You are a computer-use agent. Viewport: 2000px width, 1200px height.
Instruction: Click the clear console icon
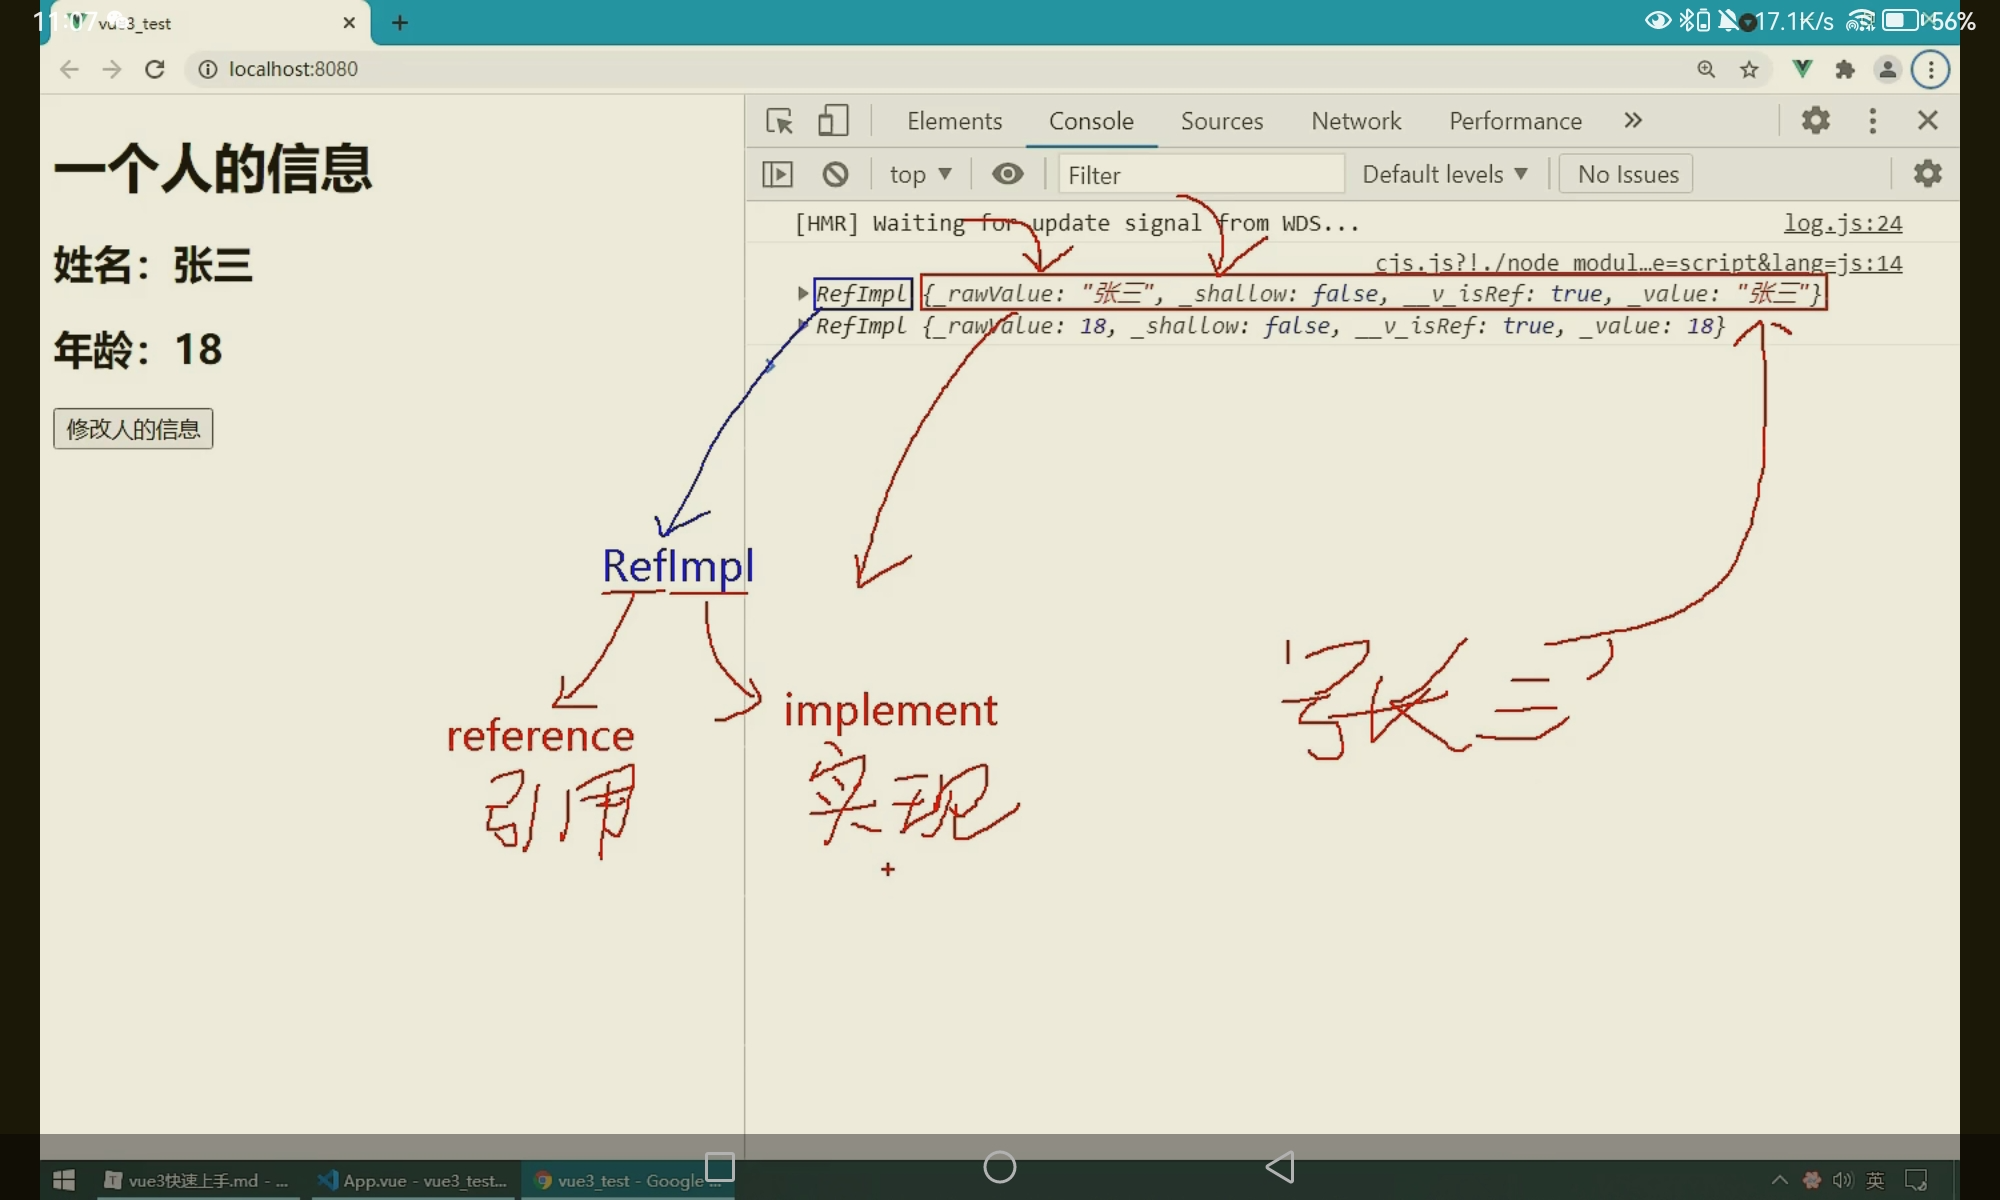[x=835, y=175]
